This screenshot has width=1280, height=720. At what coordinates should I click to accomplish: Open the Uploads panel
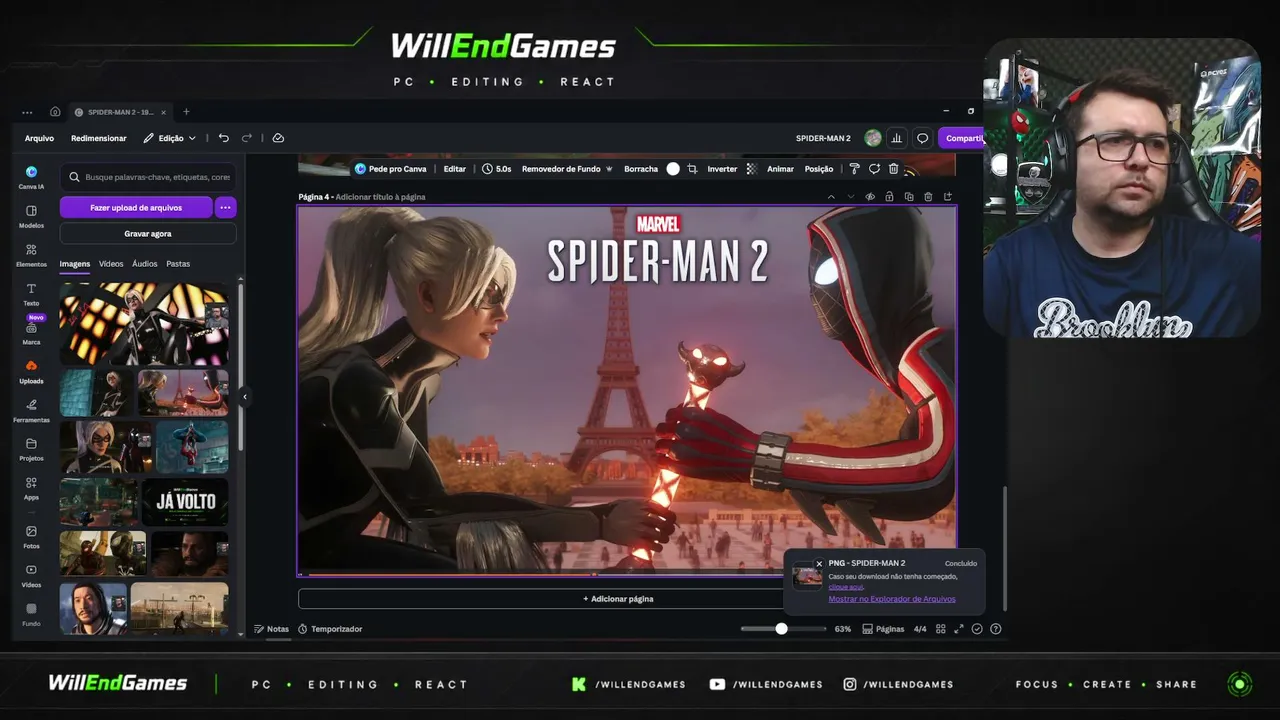coord(31,371)
